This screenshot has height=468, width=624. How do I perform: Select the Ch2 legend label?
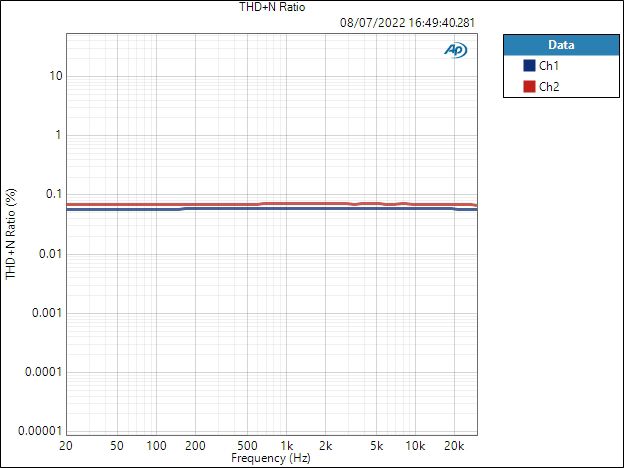(x=549, y=86)
